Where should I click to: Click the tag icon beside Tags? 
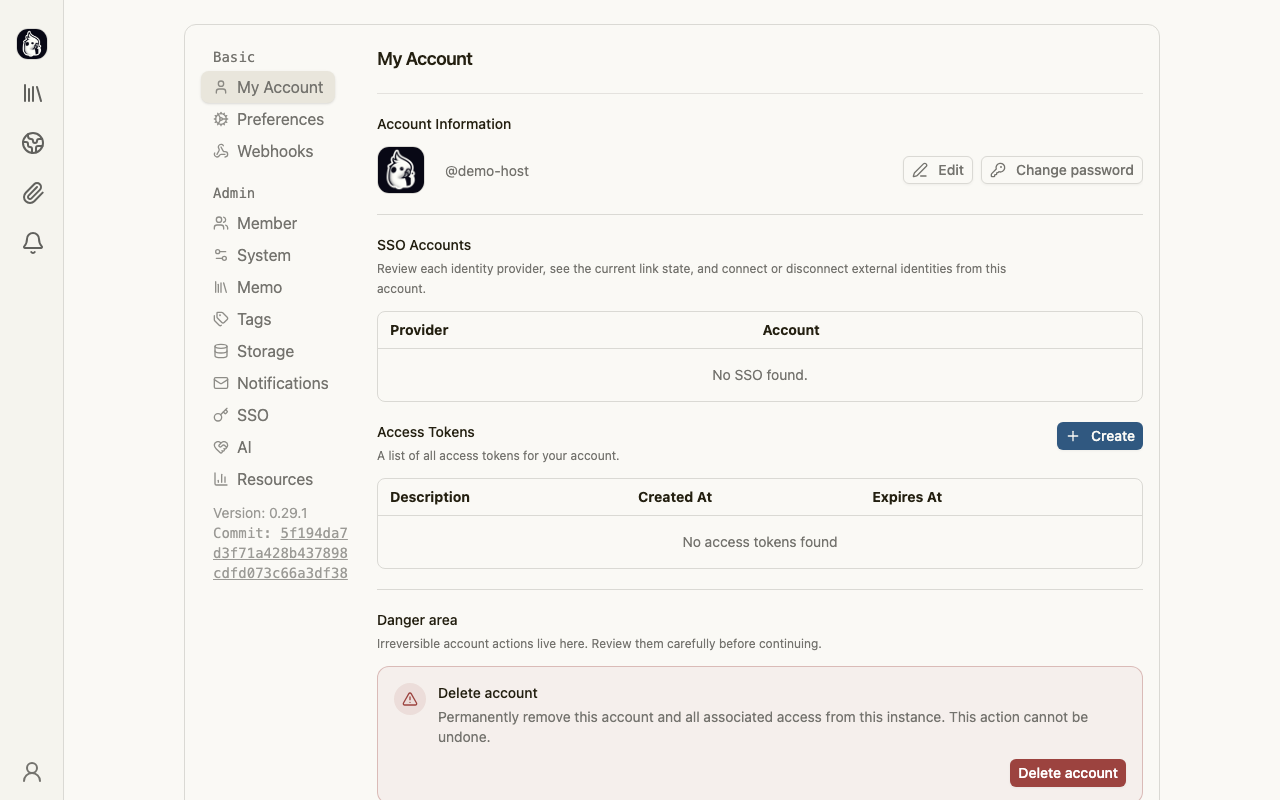[221, 319]
